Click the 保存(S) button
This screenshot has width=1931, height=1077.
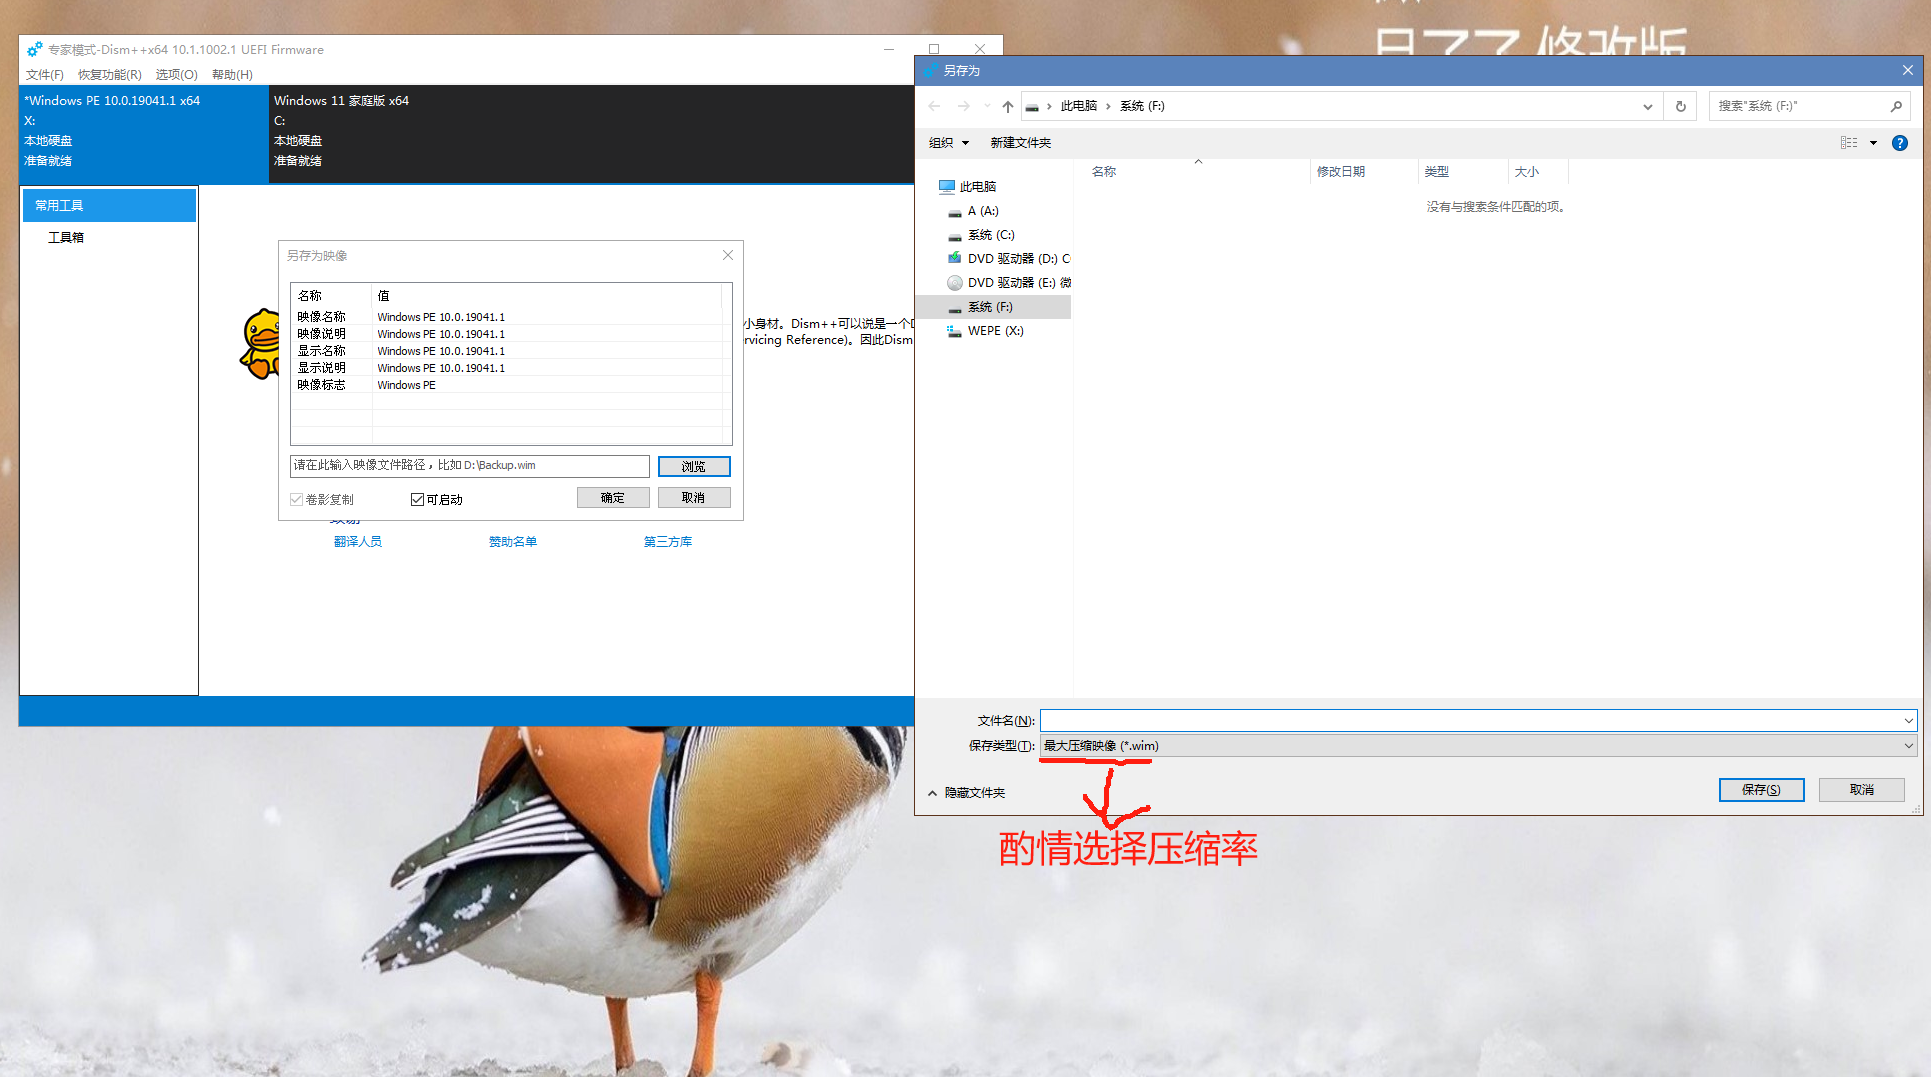pyautogui.click(x=1761, y=789)
